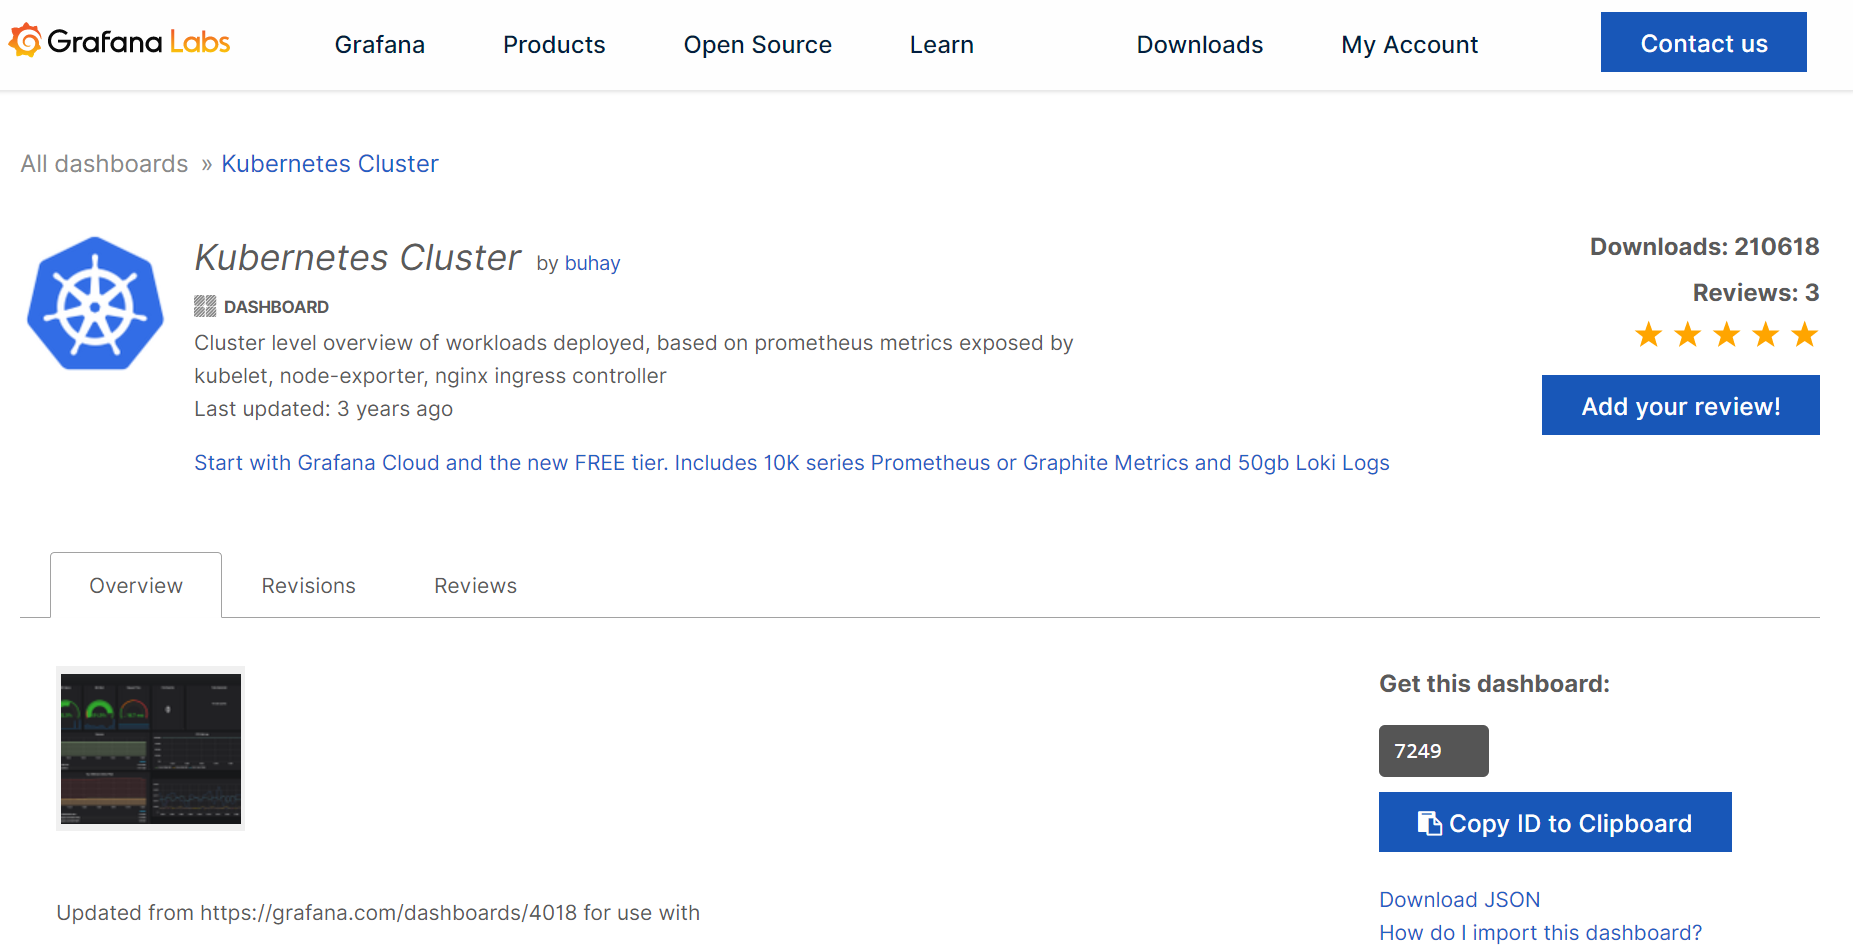
Task: Click the Kubernetes Cluster page title
Action: pyautogui.click(x=358, y=258)
